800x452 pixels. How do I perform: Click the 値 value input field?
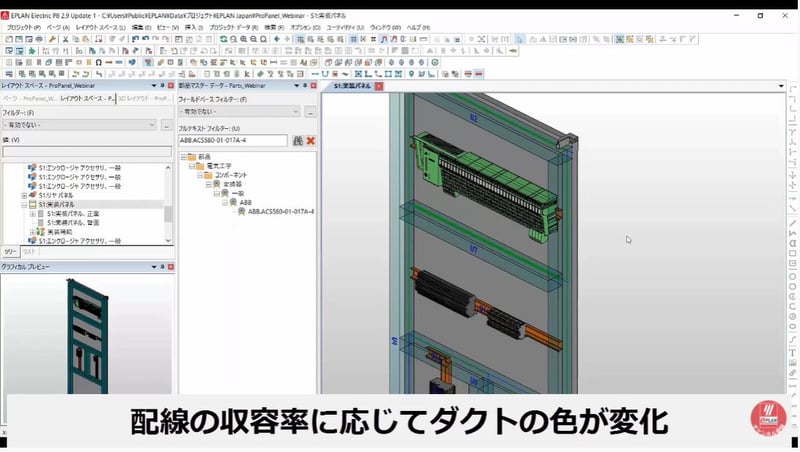[x=87, y=152]
